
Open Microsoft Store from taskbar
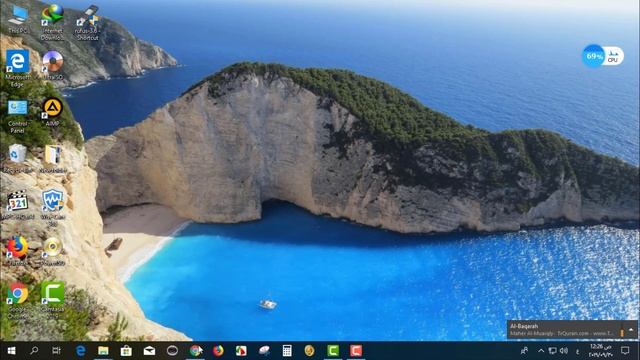click(x=126, y=351)
